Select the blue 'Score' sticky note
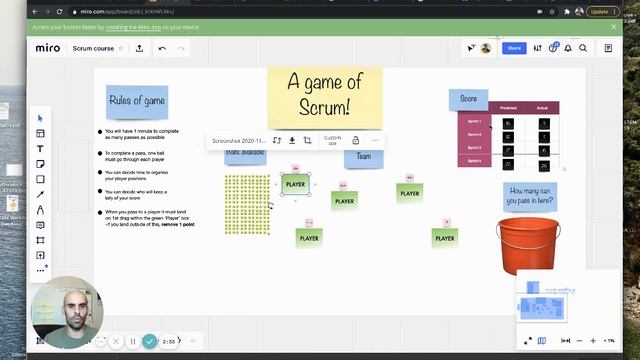640x360 pixels. coord(469,99)
